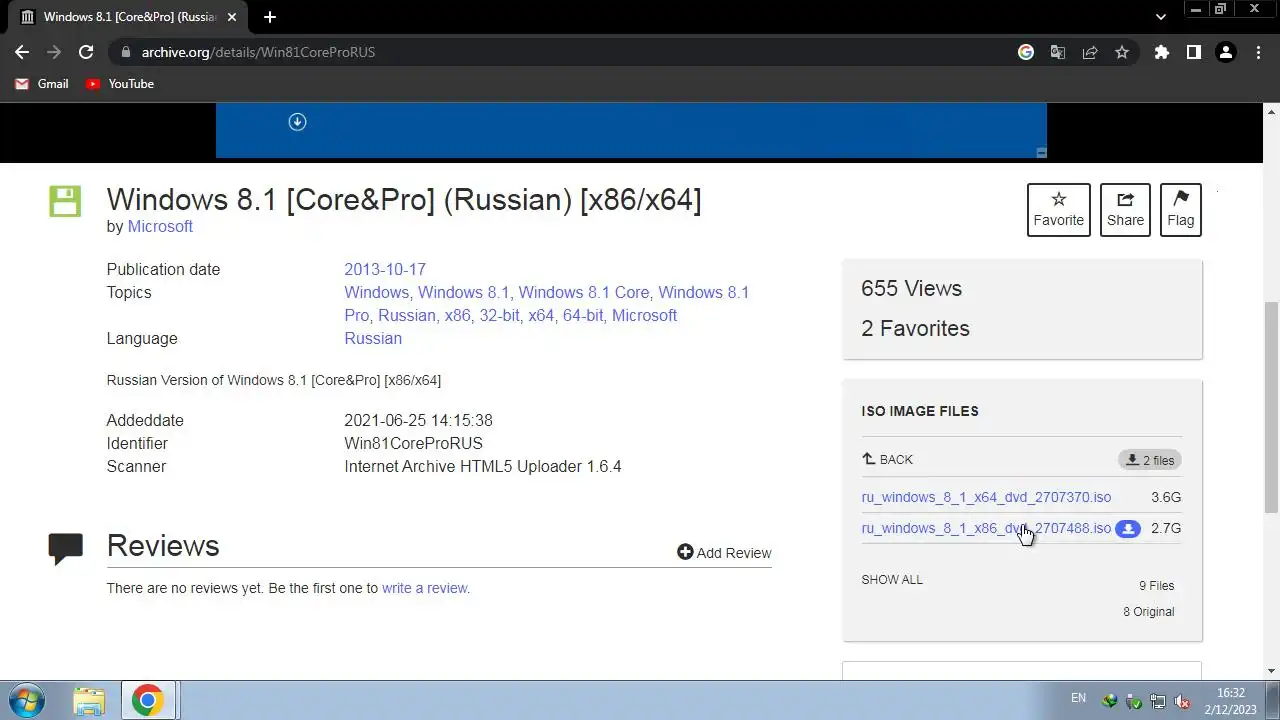Click the share page icon in address bar

(1090, 52)
